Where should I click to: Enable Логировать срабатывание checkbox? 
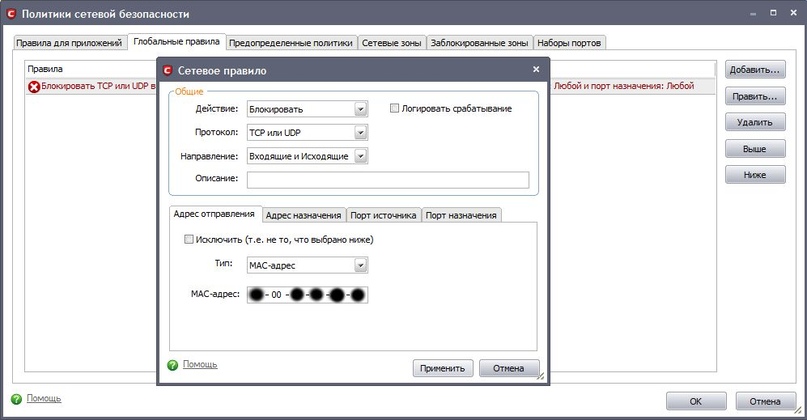[394, 108]
